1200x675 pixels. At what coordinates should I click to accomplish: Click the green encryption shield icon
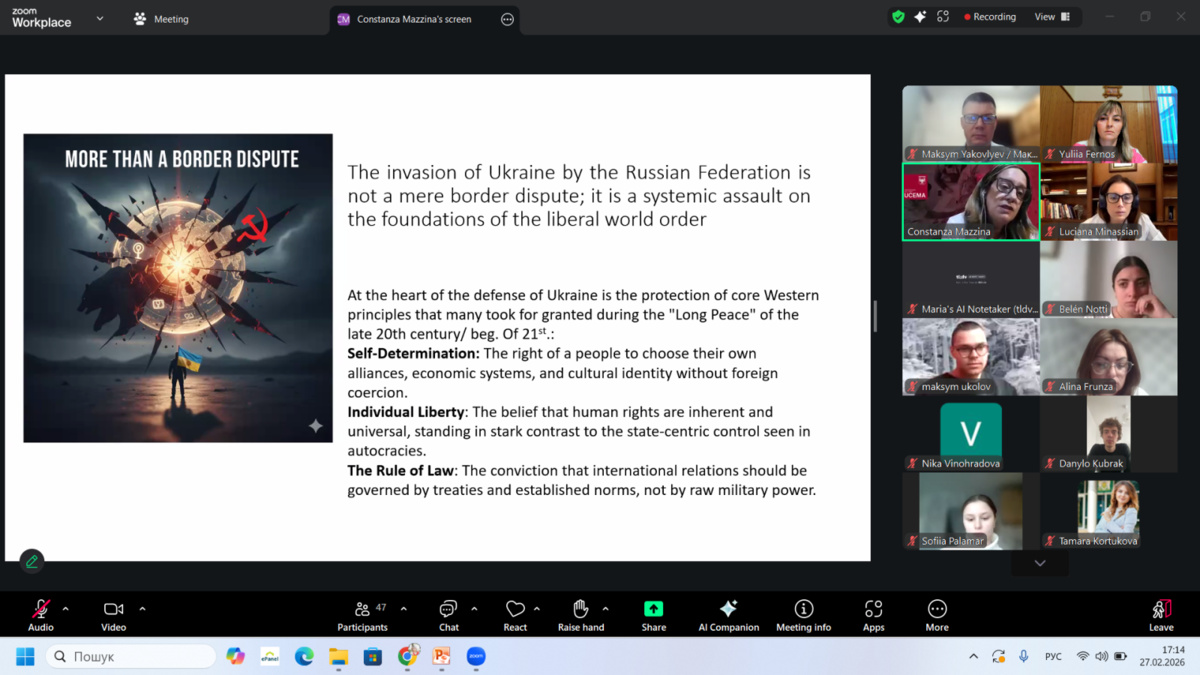point(898,17)
